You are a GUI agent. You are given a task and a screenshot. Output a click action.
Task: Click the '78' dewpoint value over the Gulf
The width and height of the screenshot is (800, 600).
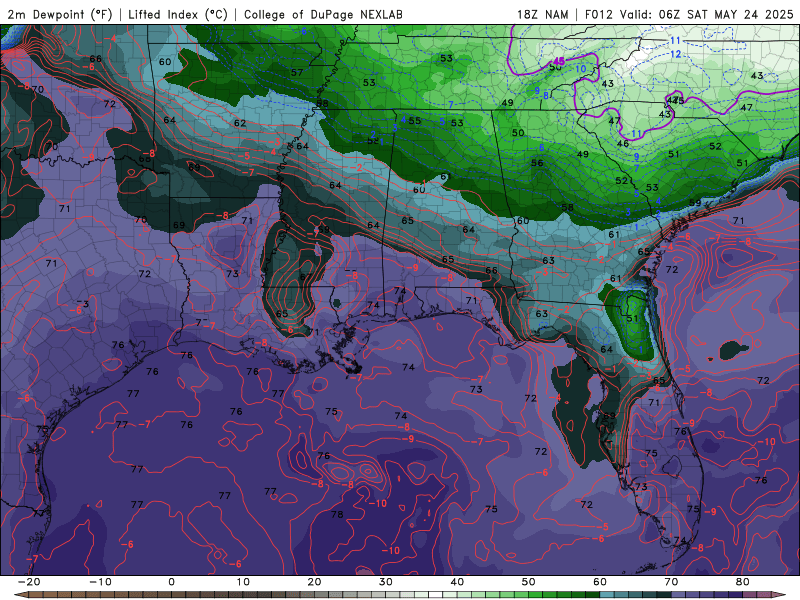(337, 514)
